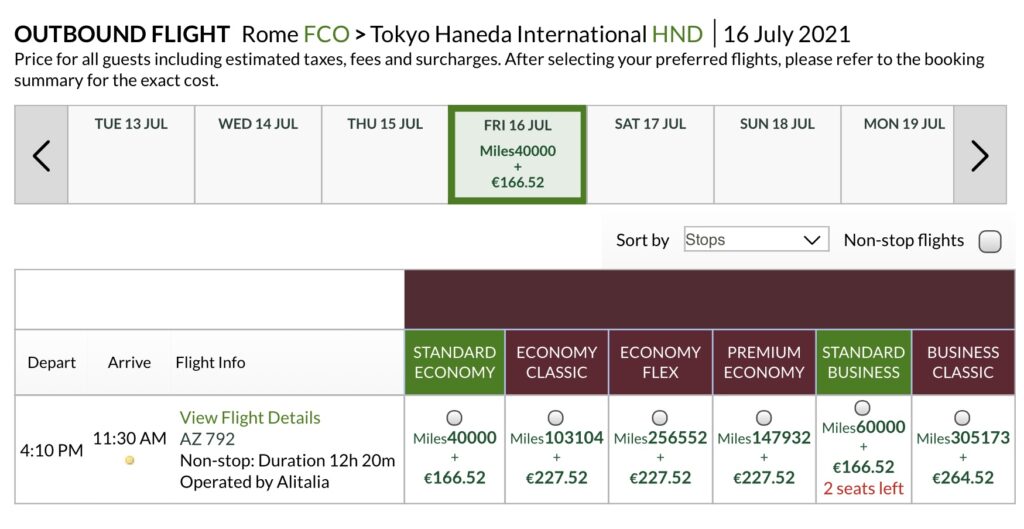Viewport: 1024px width, 529px height.
Task: Select Economy Classic 103104 miles fare
Action: (x=556, y=417)
